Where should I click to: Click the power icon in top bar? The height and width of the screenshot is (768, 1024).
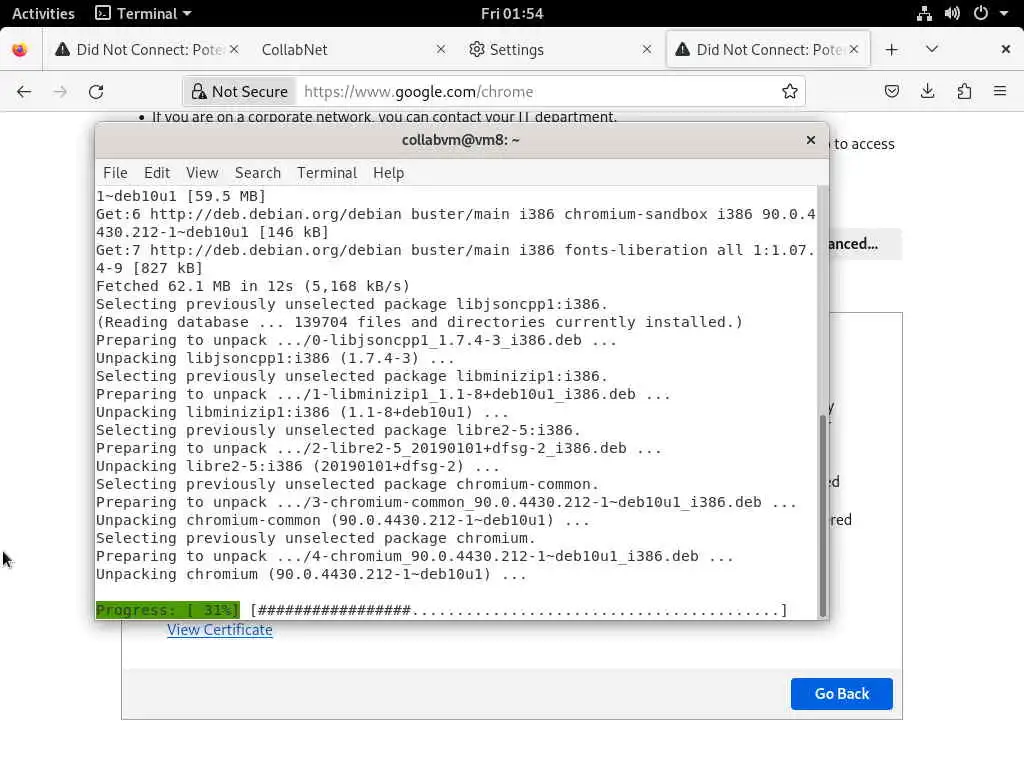click(980, 14)
